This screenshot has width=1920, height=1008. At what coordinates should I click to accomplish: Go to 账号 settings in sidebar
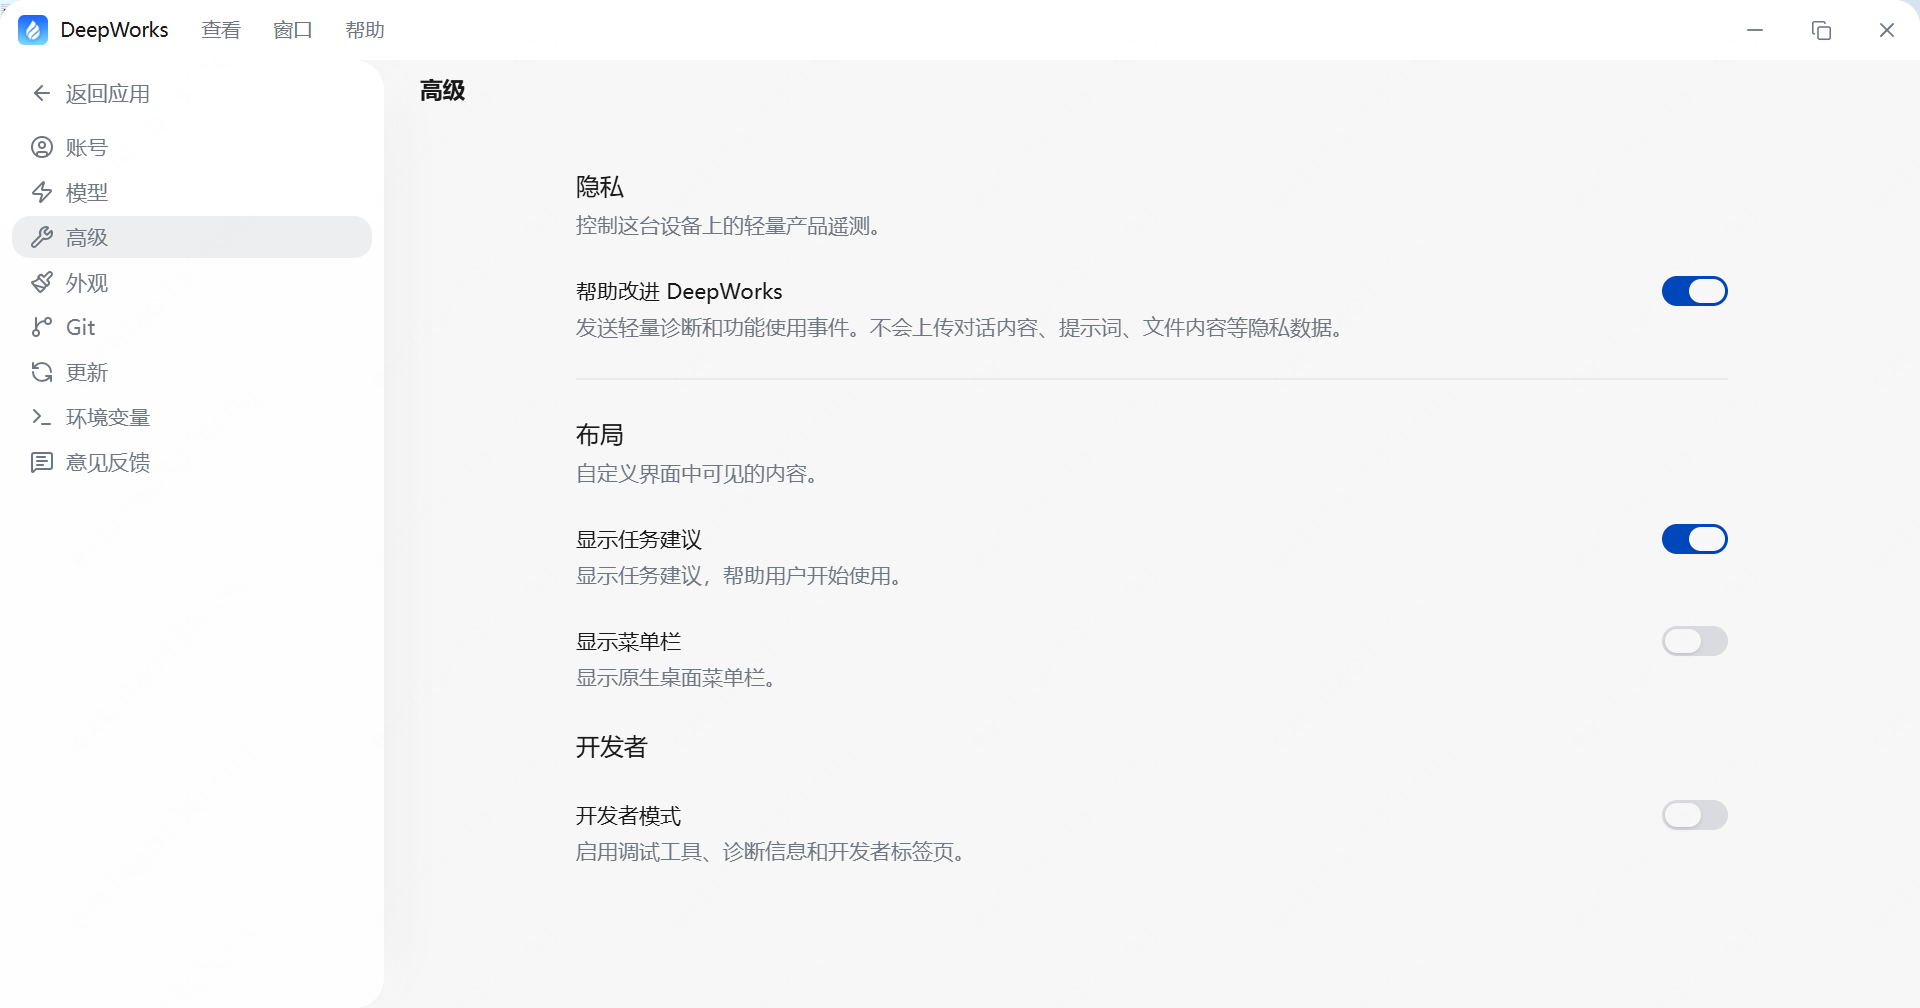click(192, 147)
